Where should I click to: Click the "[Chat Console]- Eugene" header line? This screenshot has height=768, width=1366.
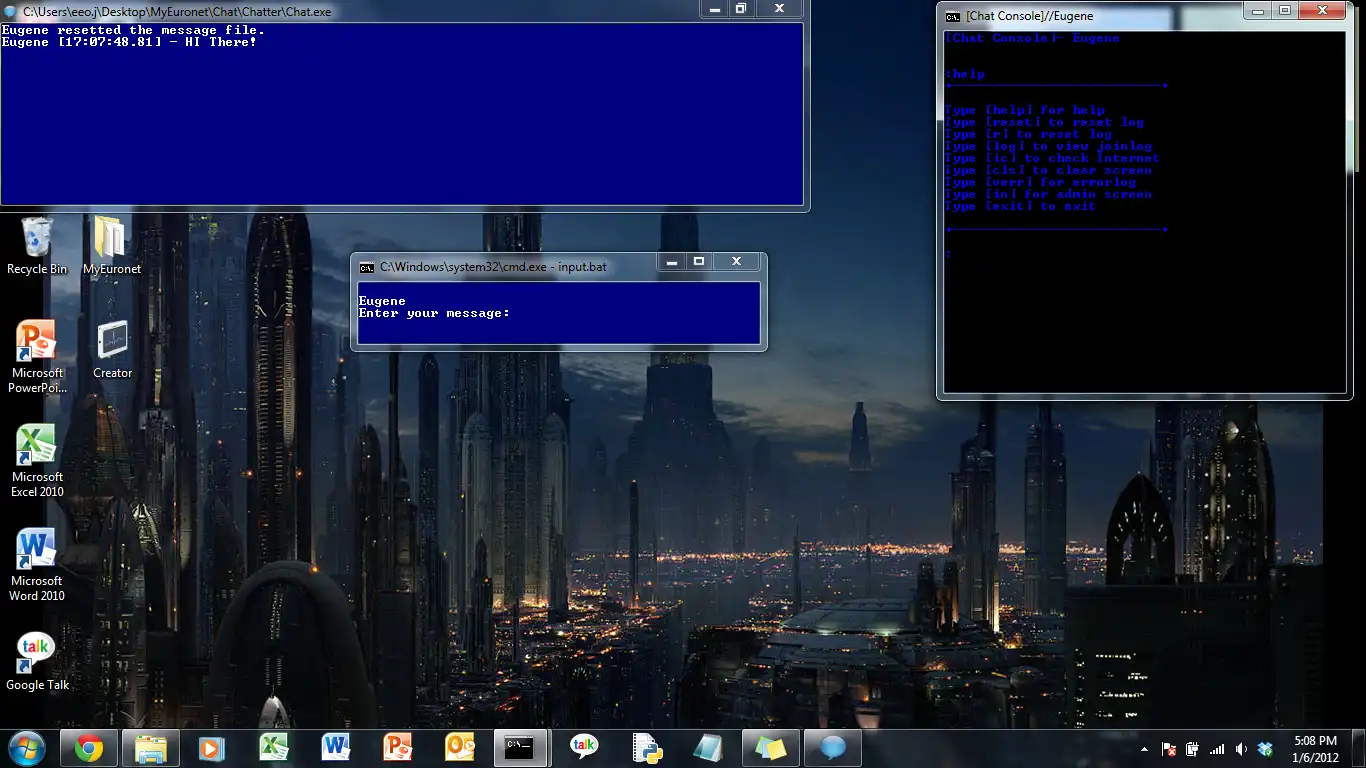coord(1032,38)
